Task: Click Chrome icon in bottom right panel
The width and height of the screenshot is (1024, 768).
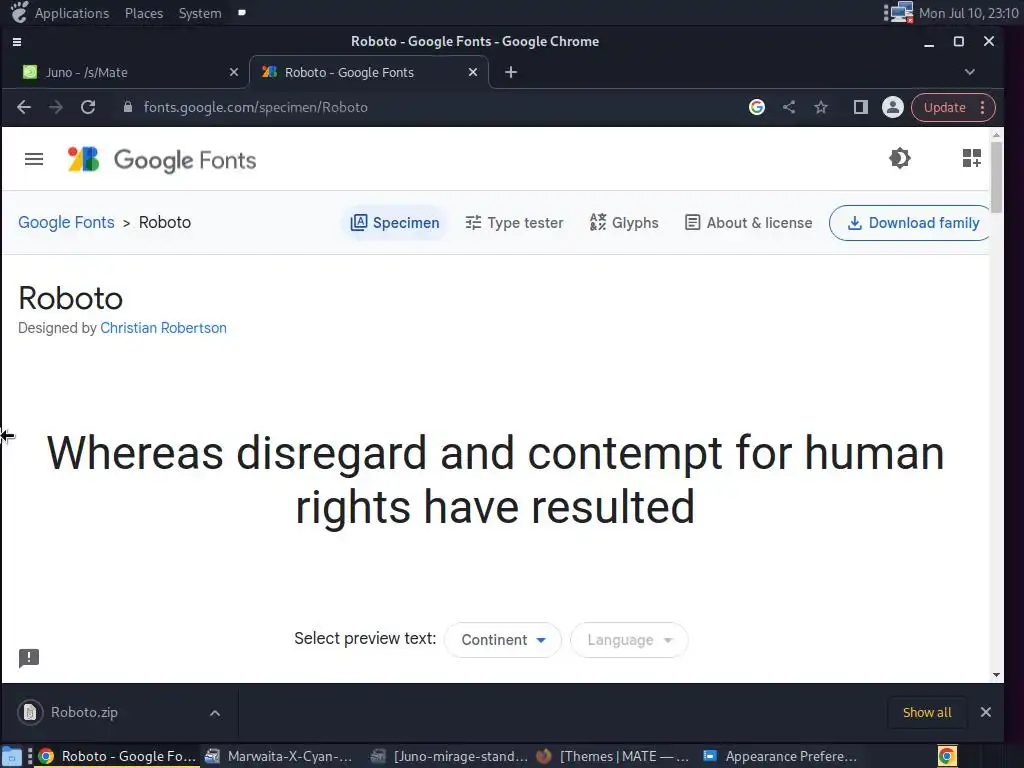Action: pyautogui.click(x=947, y=756)
